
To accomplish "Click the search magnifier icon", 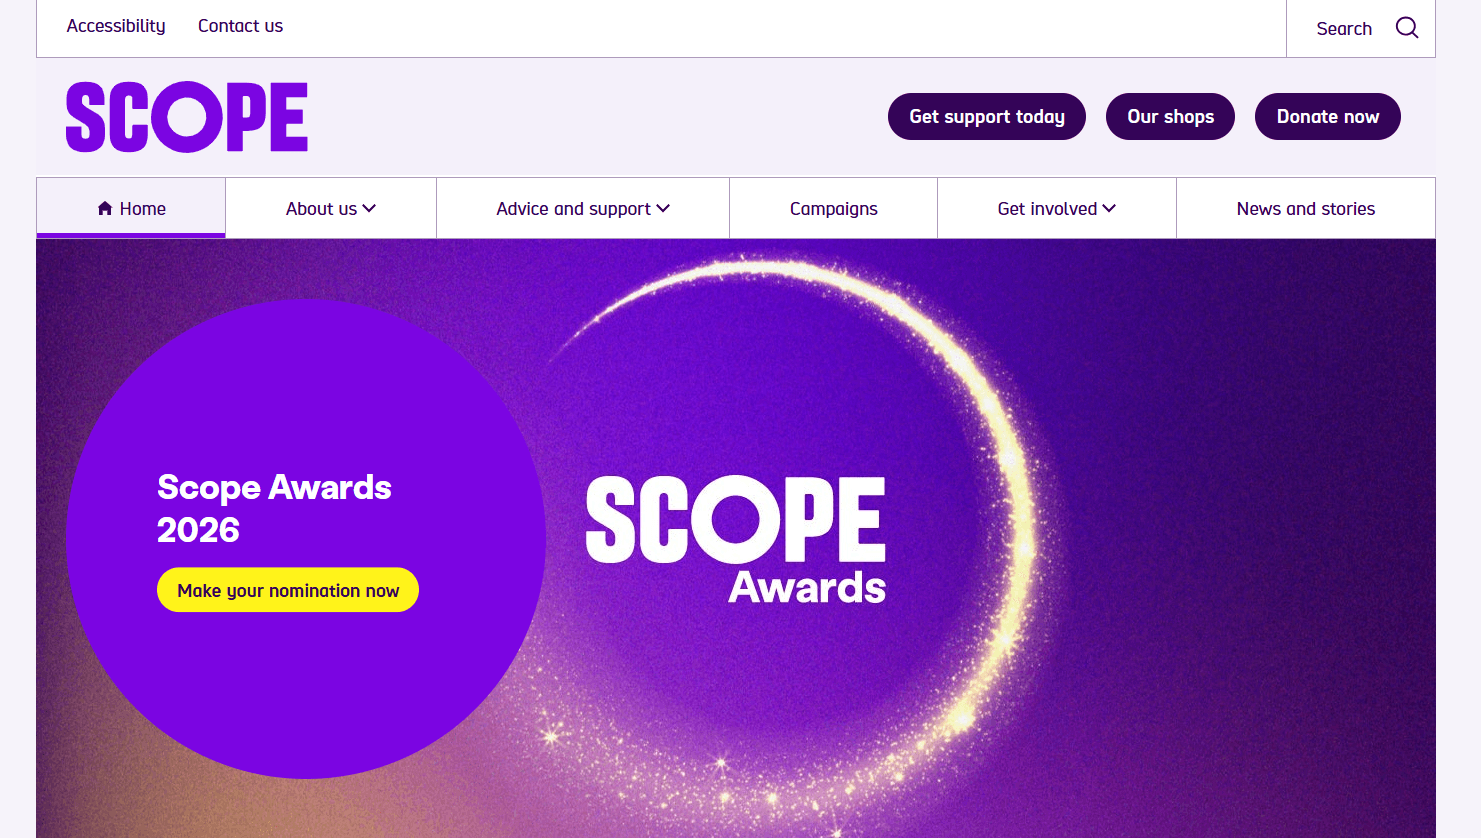I will click(x=1407, y=27).
